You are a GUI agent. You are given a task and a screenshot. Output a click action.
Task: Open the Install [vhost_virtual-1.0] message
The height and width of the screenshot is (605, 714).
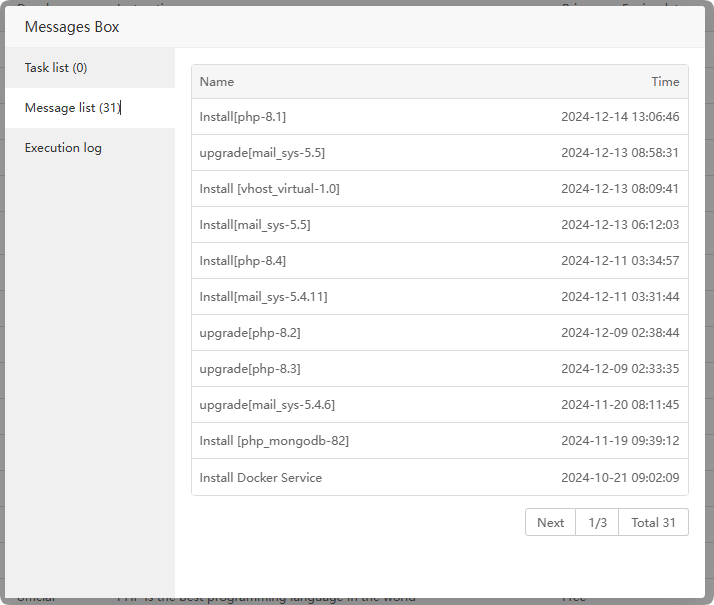click(x=270, y=189)
